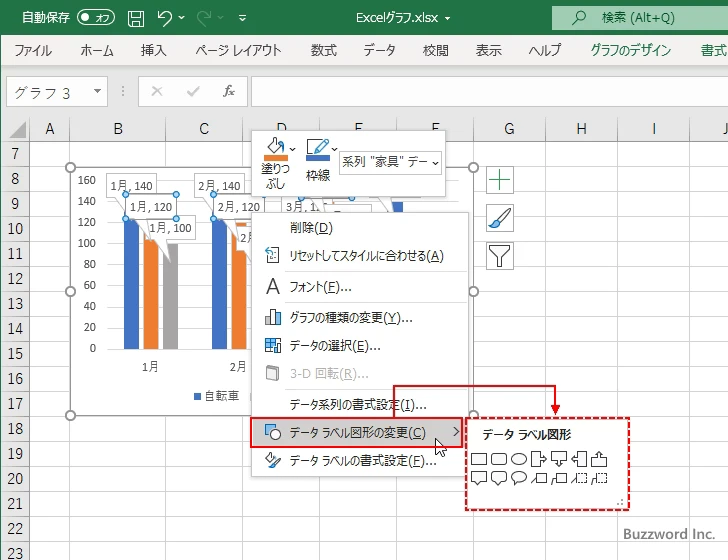Choose the rectangular speech bubble label shape

pyautogui.click(x=479, y=478)
